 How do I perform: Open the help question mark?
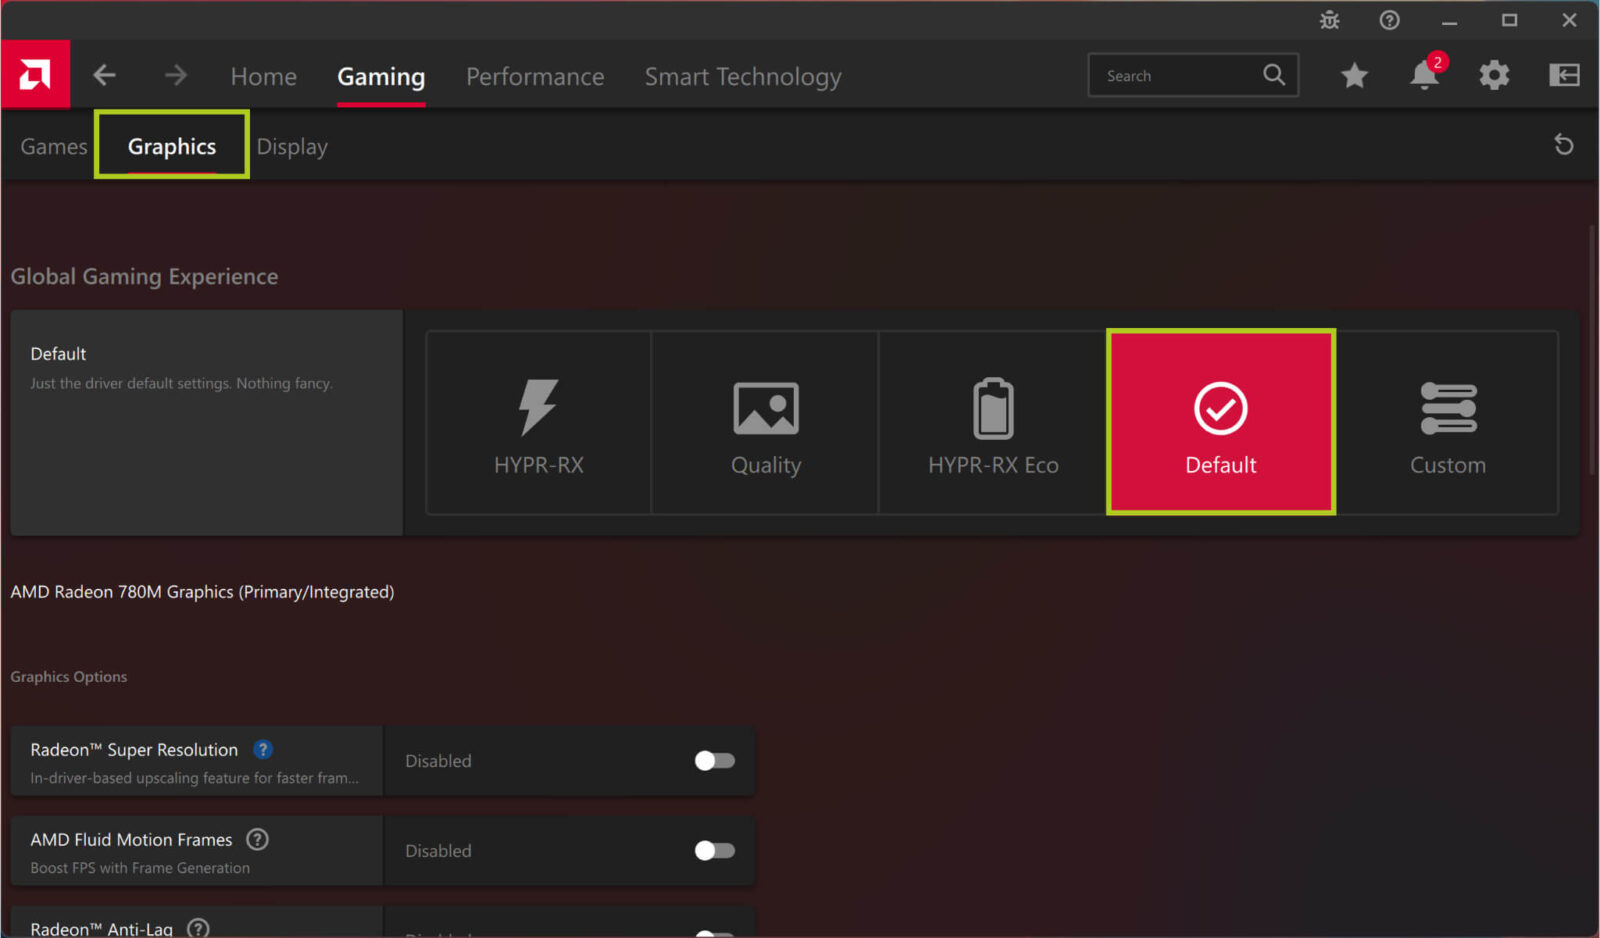click(x=1389, y=20)
